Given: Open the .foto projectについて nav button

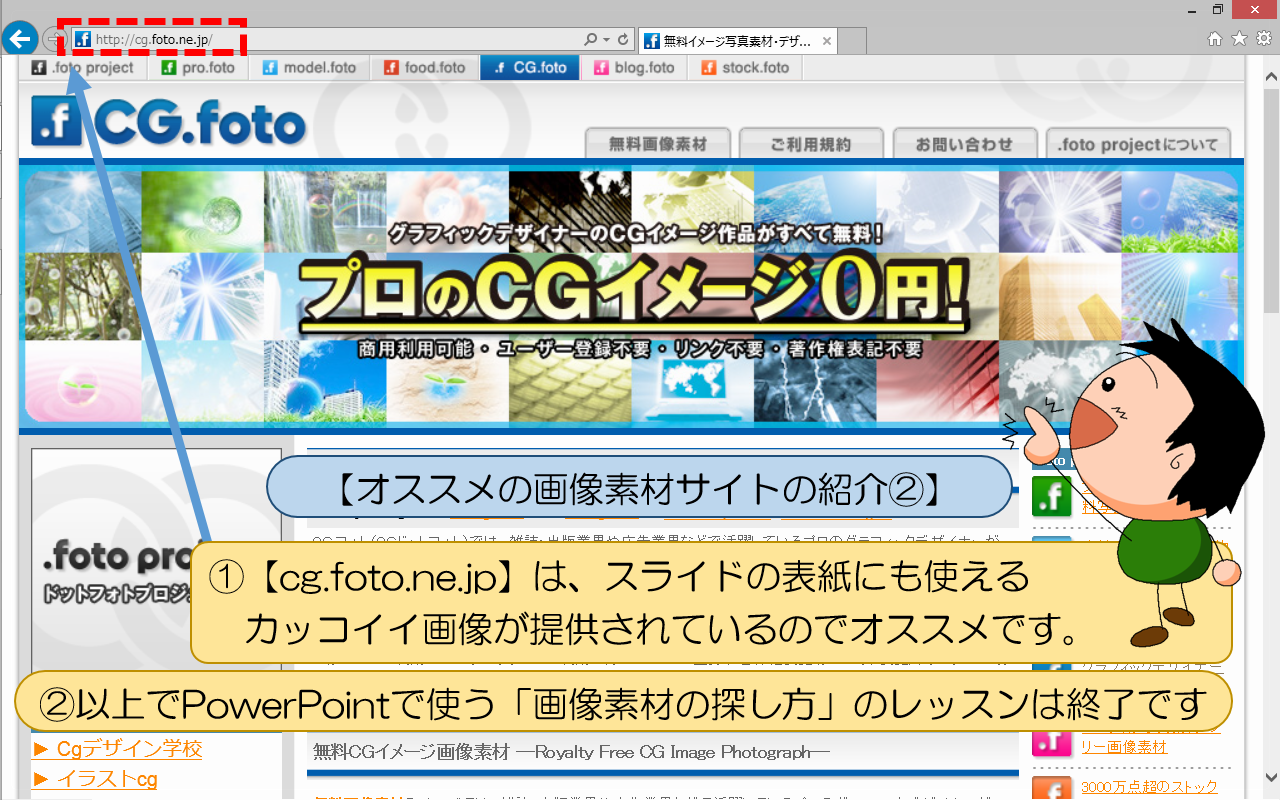Looking at the screenshot, I should [1138, 144].
